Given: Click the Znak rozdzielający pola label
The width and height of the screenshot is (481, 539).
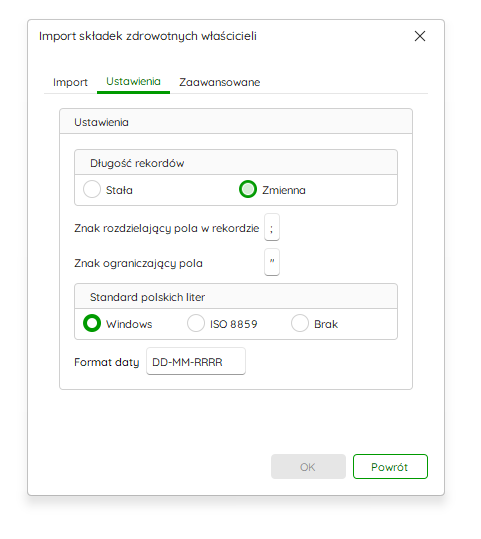Looking at the screenshot, I should coord(167,228).
